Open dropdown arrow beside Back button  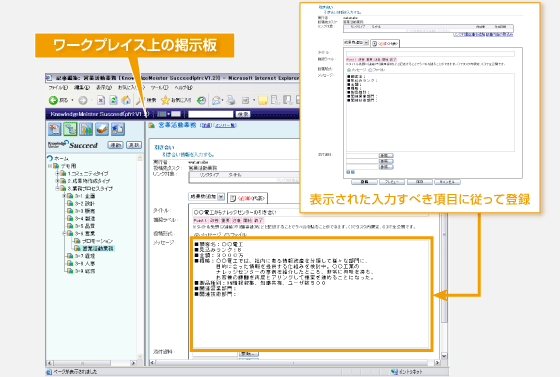pos(72,100)
